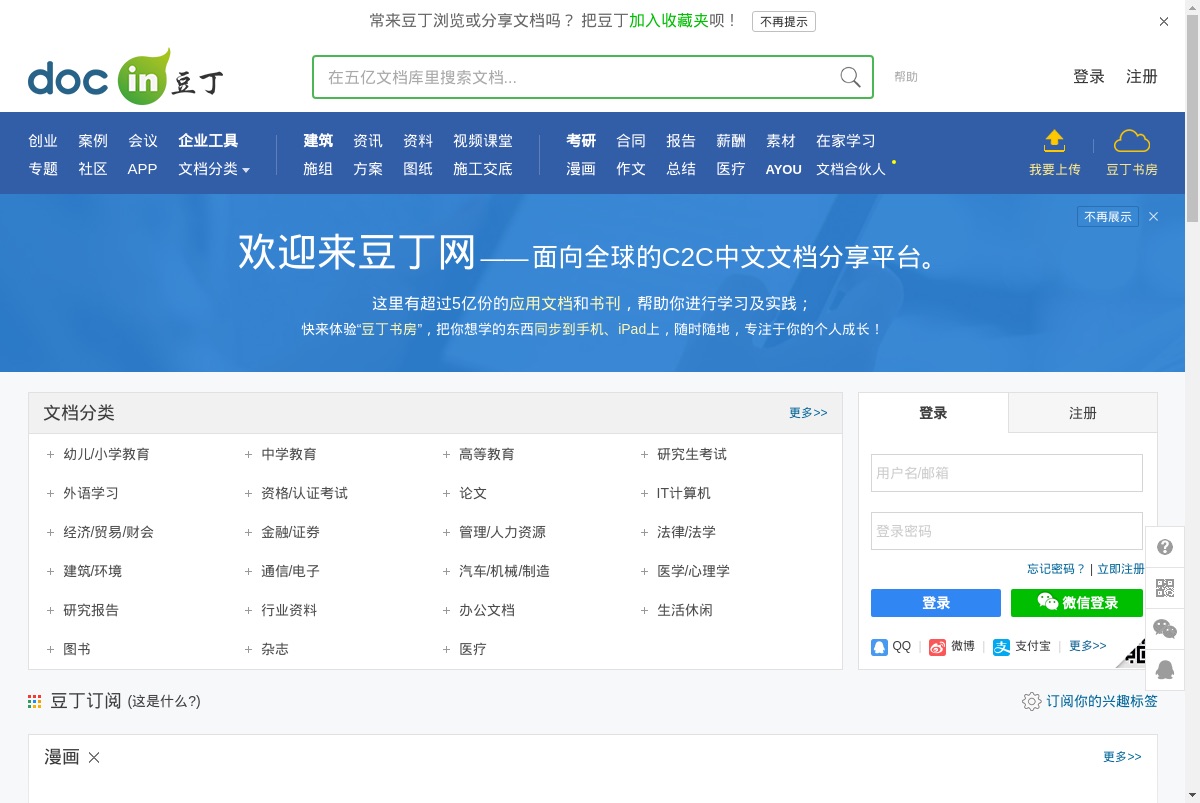Open the 生活休闲 category

(685, 611)
